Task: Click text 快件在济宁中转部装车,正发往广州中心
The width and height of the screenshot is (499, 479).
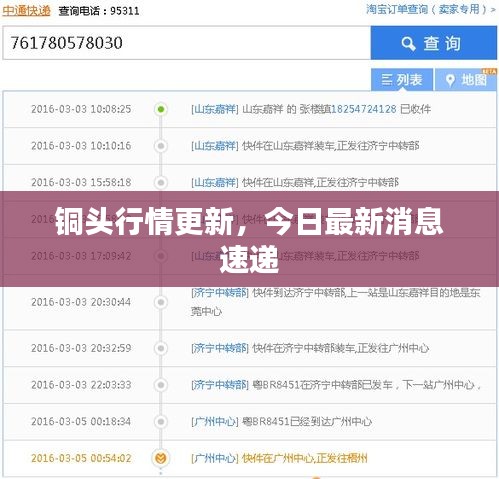Action: (x=341, y=348)
